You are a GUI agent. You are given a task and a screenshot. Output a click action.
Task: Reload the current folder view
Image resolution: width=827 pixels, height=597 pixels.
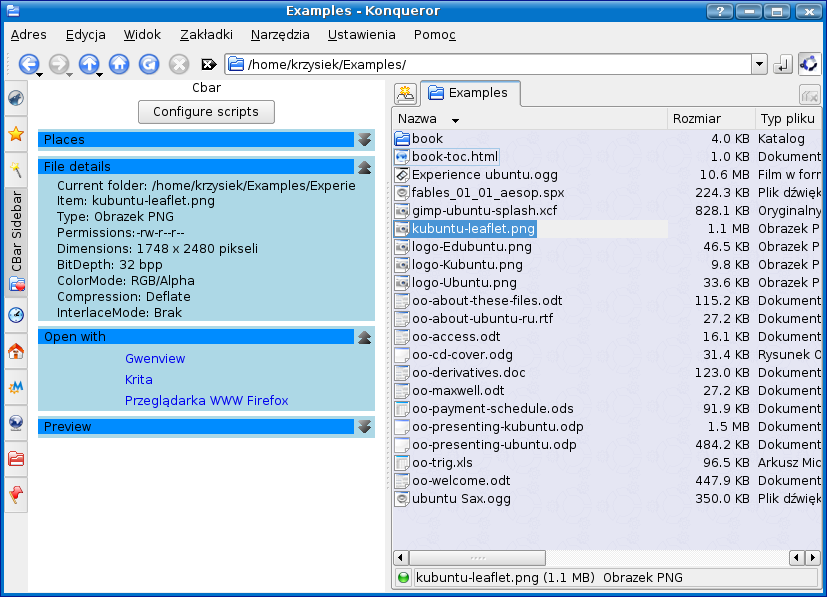point(149,64)
